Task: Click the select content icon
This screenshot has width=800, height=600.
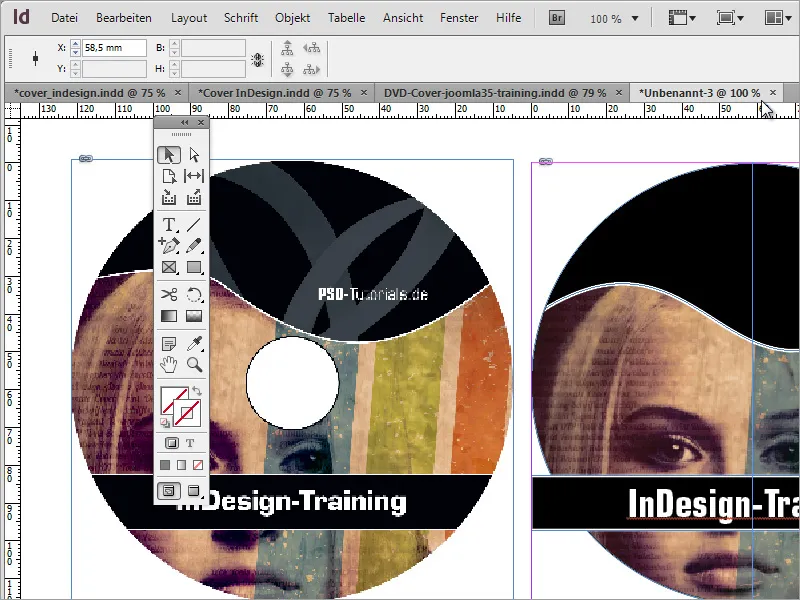Action: [287, 69]
